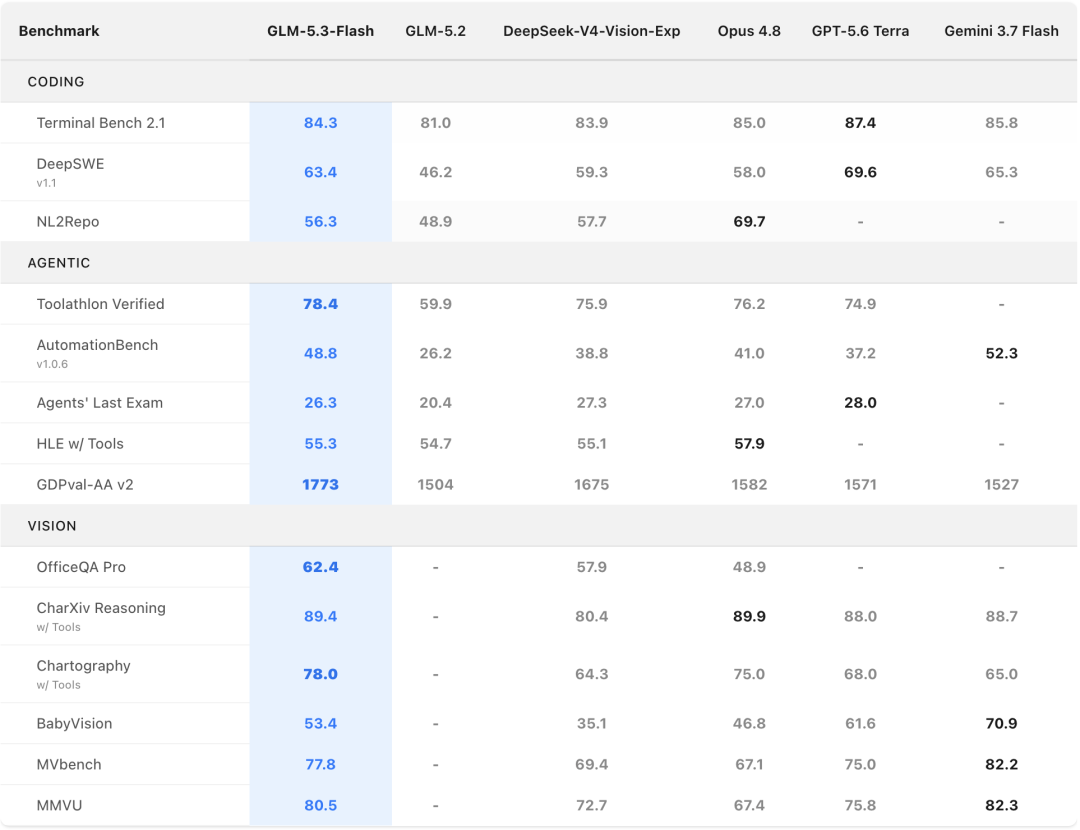
Task: Select the bold 82.2 MVbench score
Action: point(1001,764)
